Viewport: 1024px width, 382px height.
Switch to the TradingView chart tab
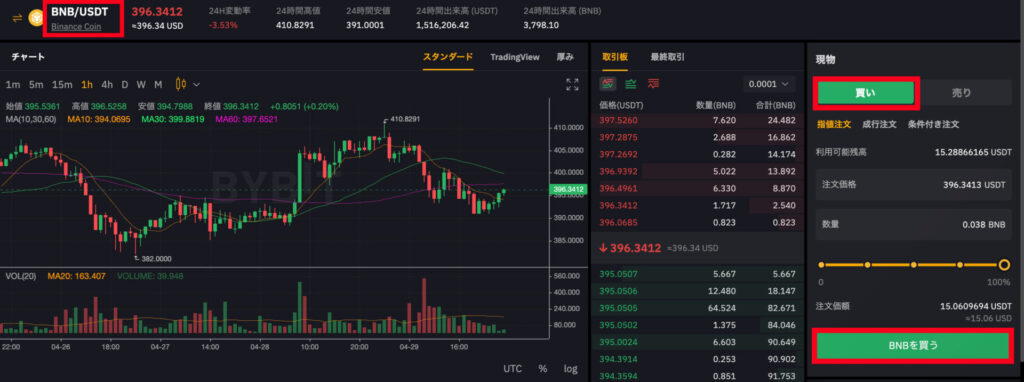515,57
